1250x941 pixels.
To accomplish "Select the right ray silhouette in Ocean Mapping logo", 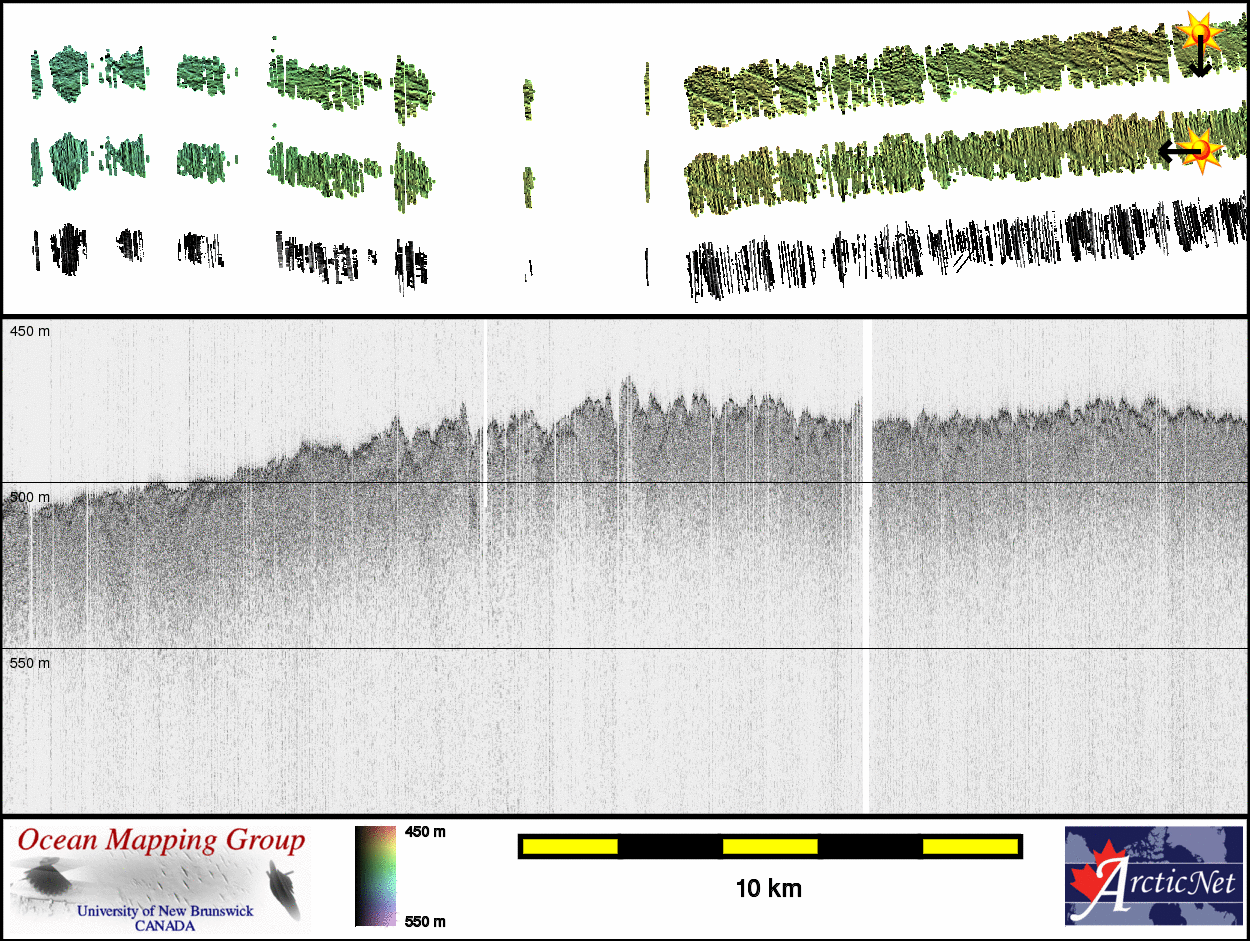I will 283,887.
